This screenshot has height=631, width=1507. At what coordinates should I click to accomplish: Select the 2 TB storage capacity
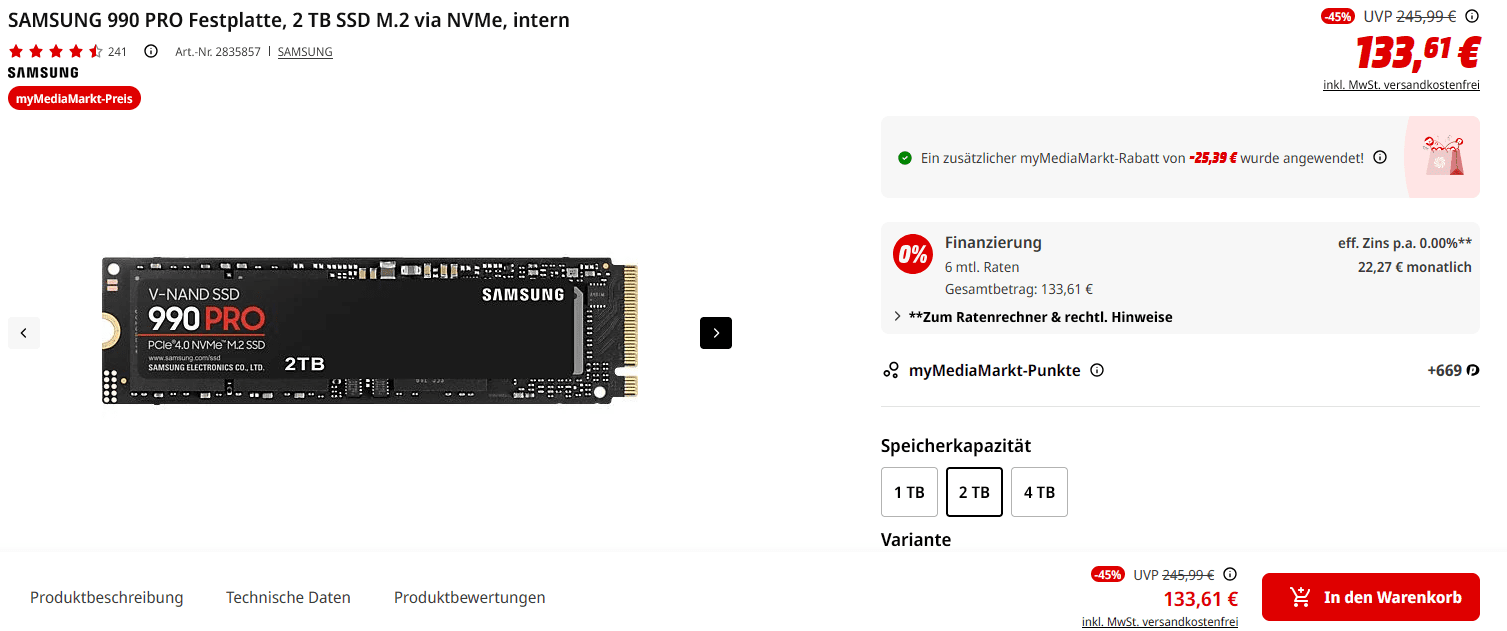click(974, 492)
